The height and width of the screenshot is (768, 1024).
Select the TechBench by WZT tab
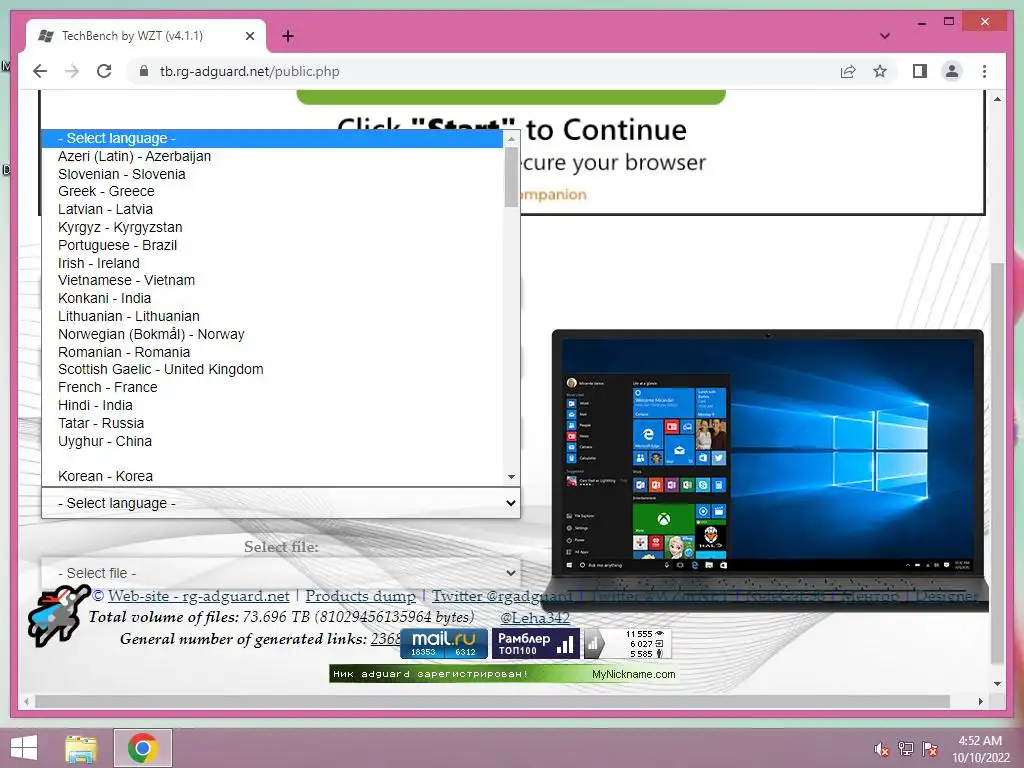tap(146, 36)
